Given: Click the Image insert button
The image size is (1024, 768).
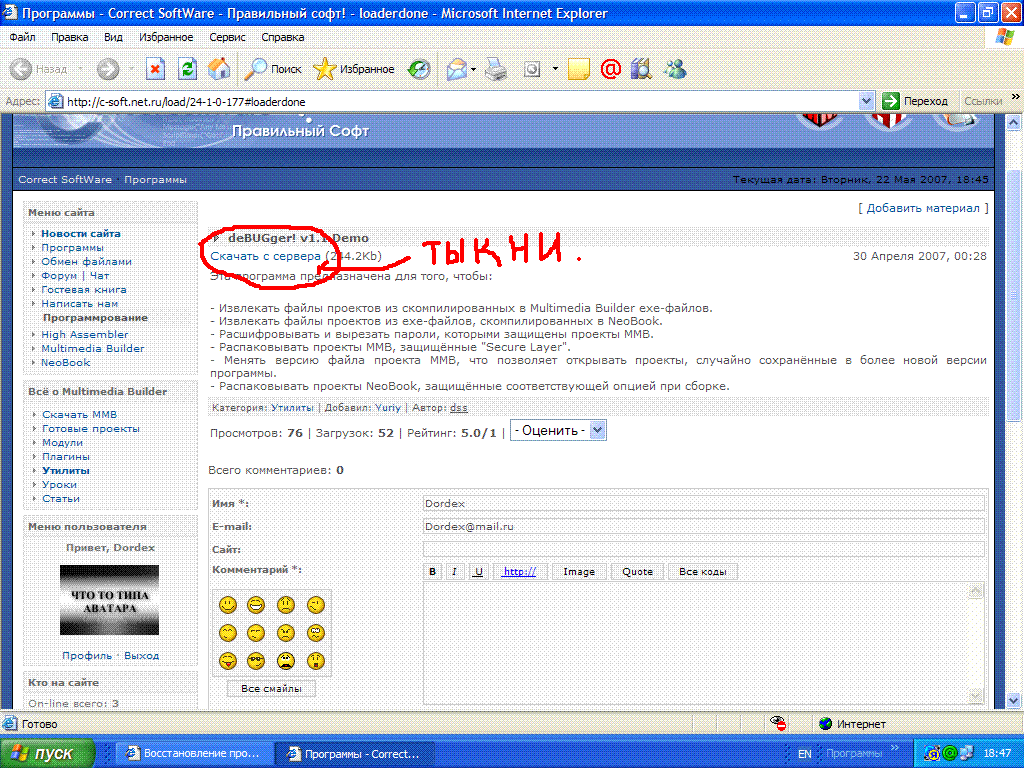Looking at the screenshot, I should click(579, 571).
